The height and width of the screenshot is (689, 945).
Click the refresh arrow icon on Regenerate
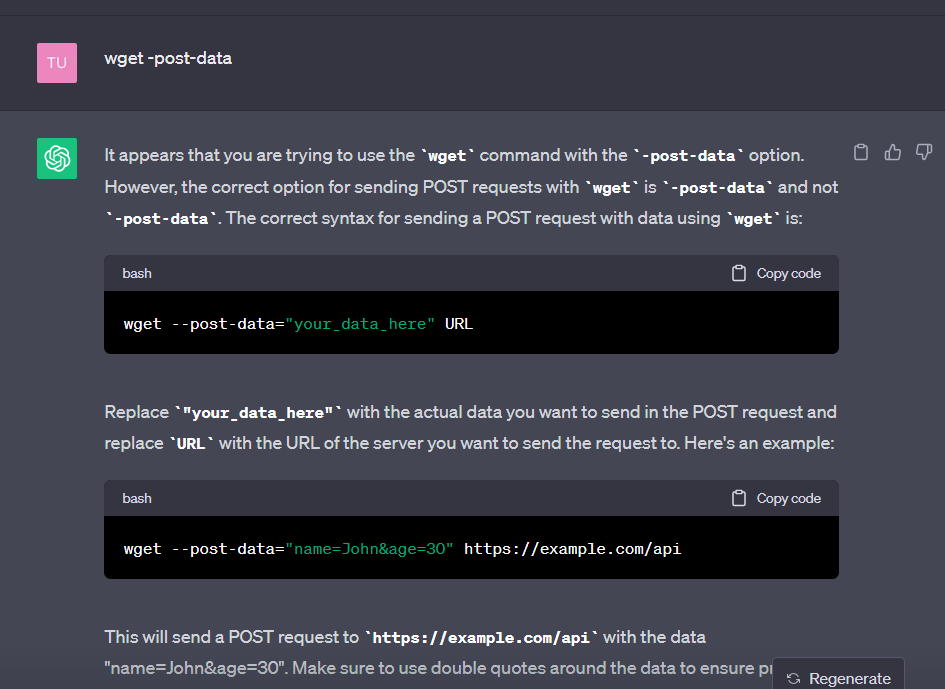(793, 677)
